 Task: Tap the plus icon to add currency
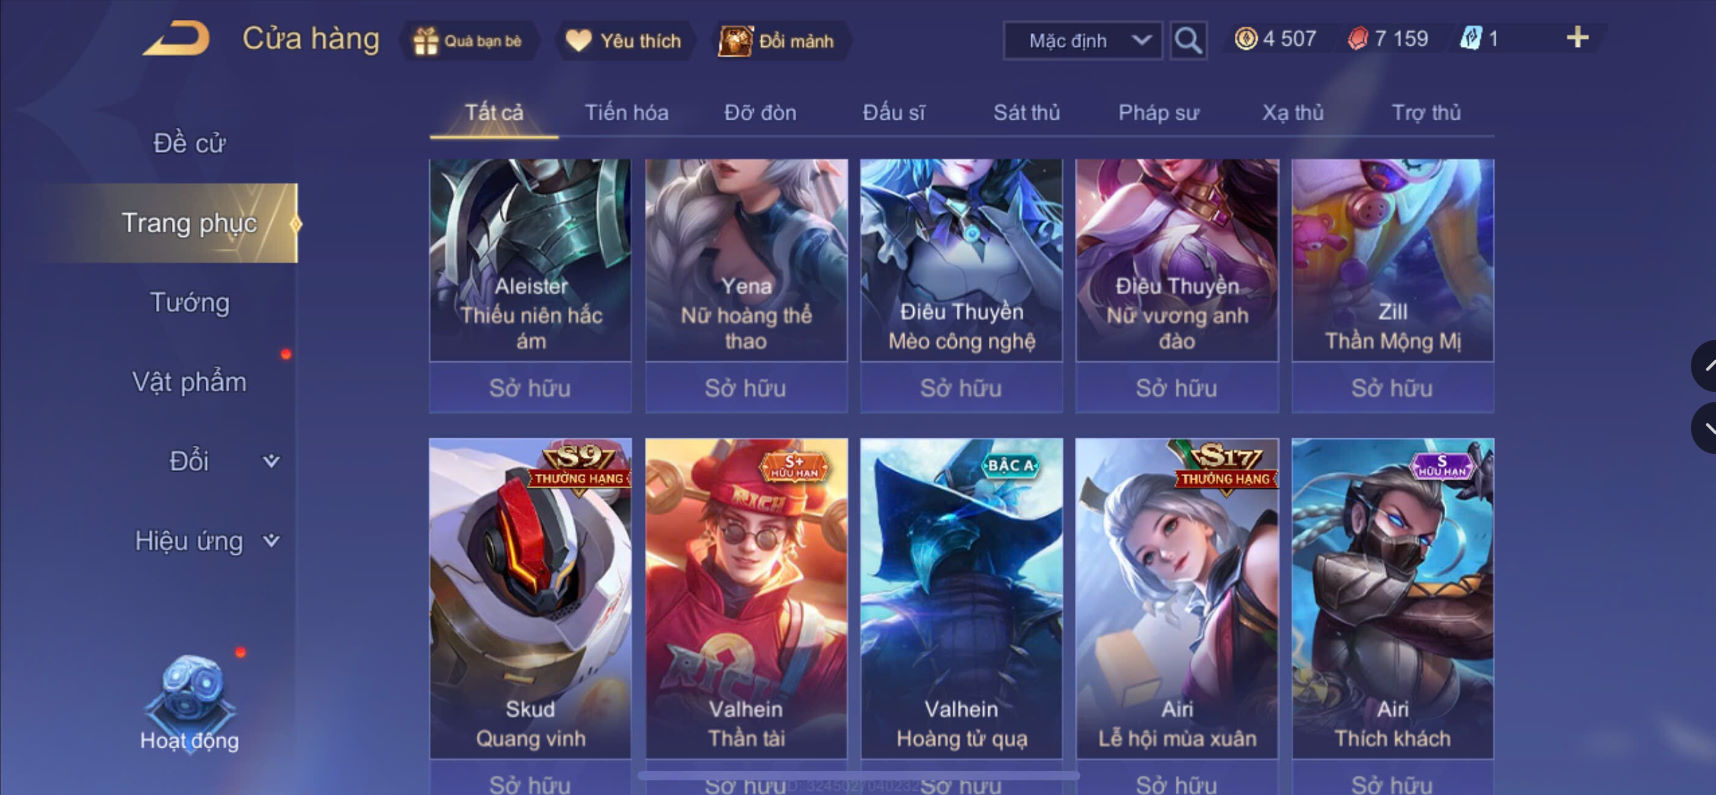[1577, 38]
